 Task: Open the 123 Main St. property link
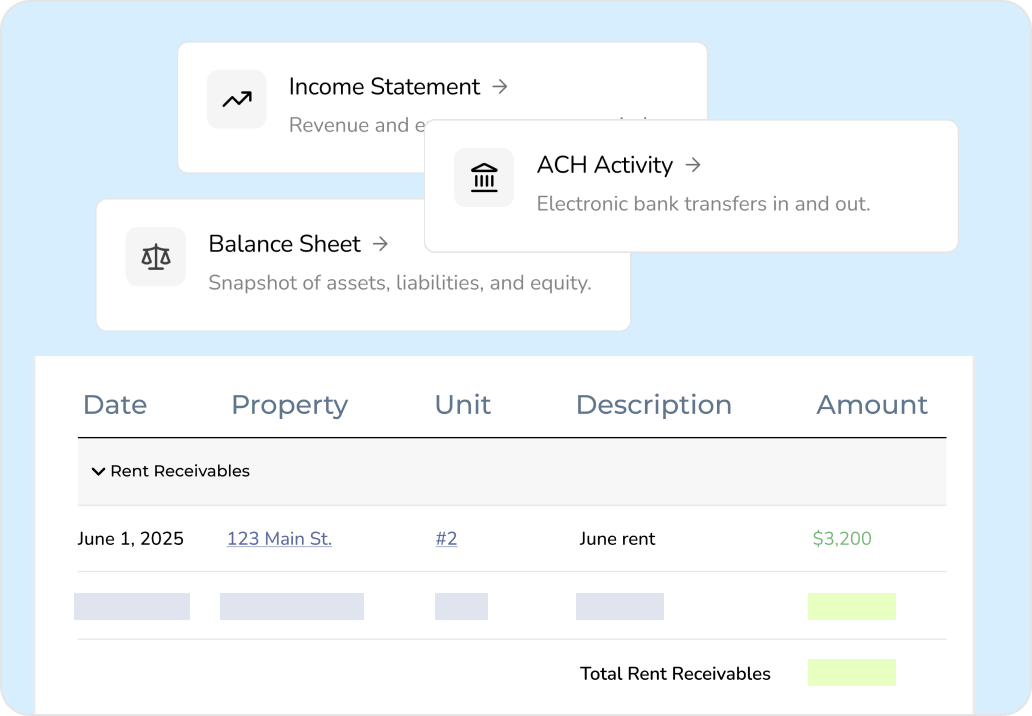279,538
